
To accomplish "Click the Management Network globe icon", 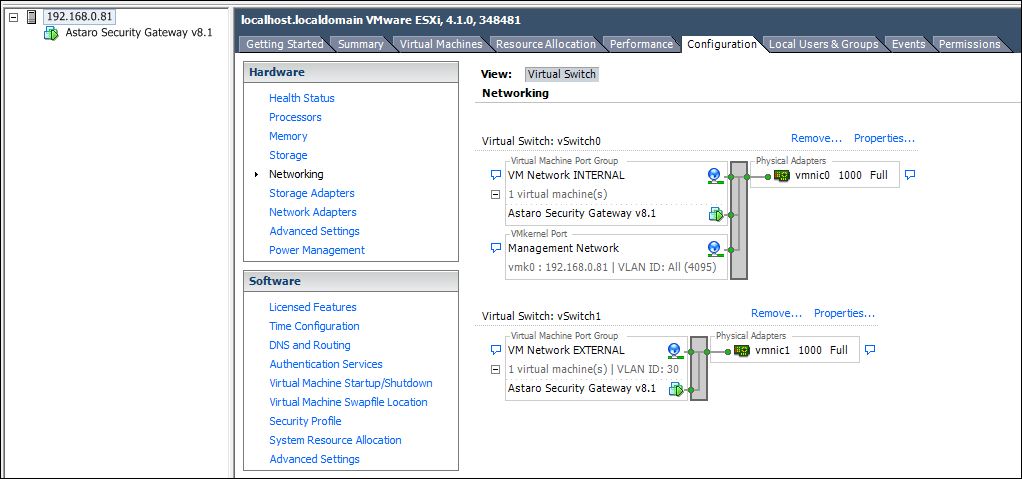I will click(714, 248).
